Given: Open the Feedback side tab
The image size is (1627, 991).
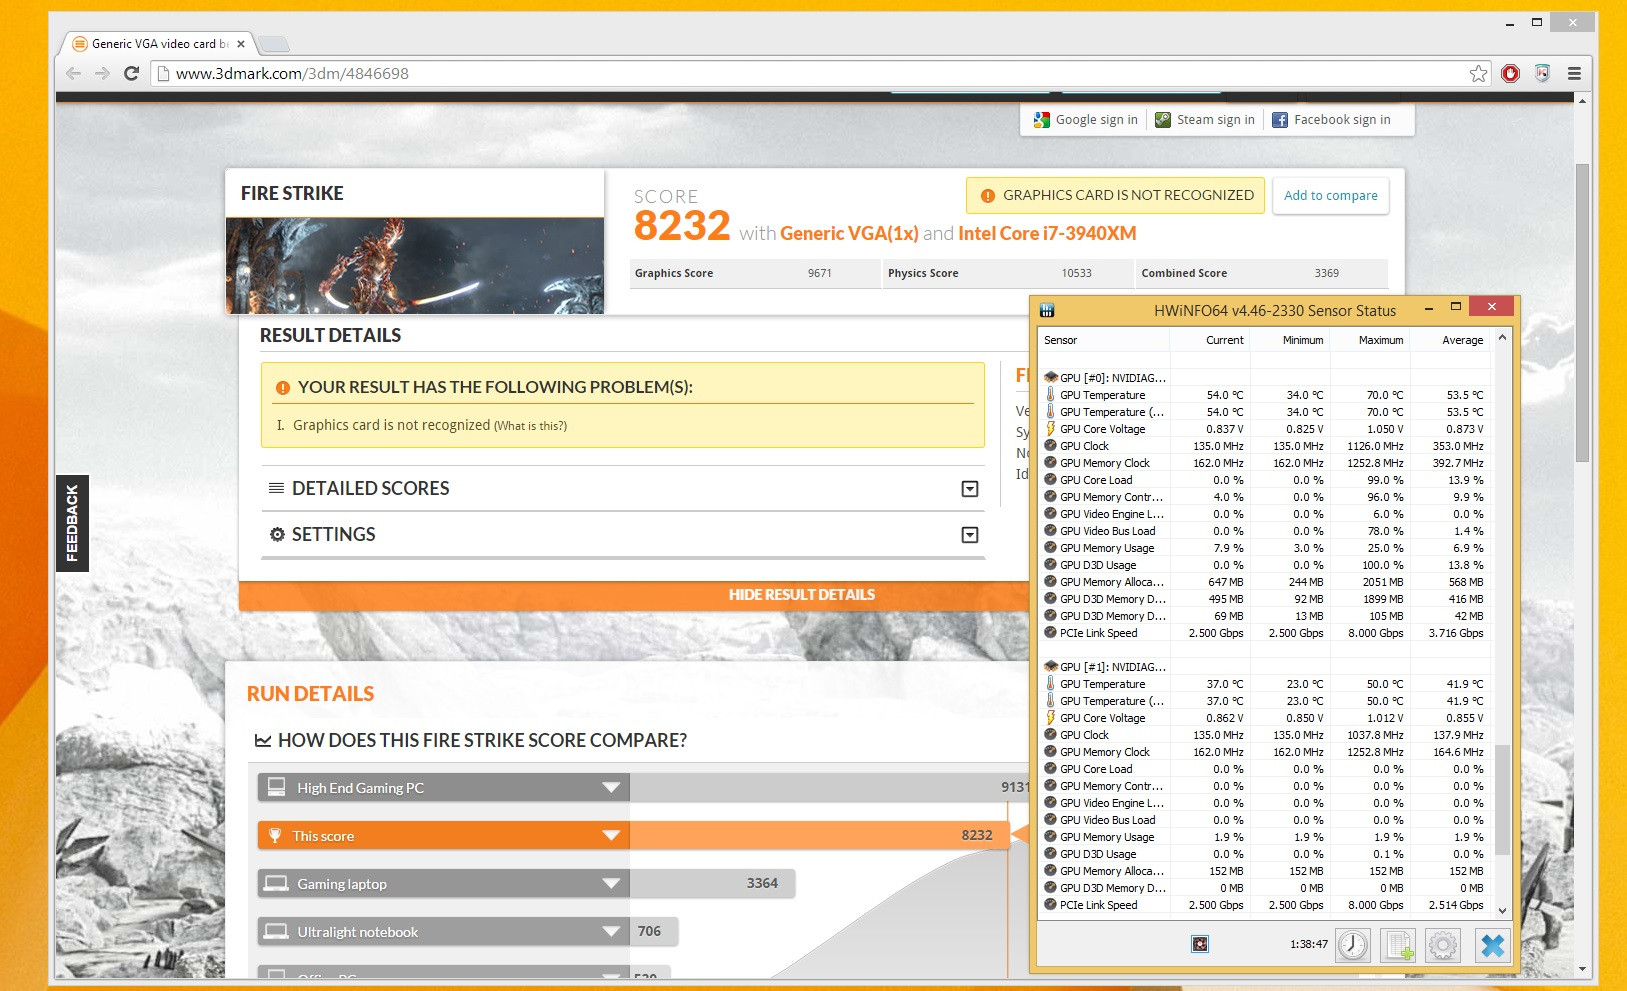Looking at the screenshot, I should coord(72,523).
